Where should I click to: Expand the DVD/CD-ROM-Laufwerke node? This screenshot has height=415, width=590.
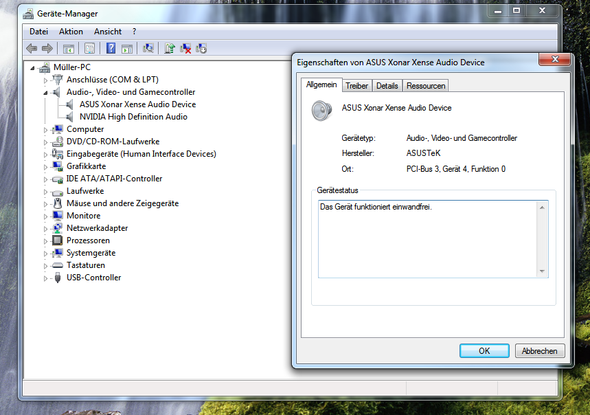[46, 142]
